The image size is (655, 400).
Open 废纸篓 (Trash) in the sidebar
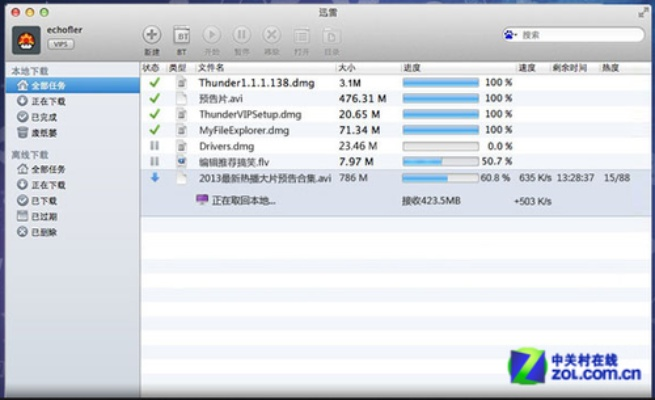(44, 131)
